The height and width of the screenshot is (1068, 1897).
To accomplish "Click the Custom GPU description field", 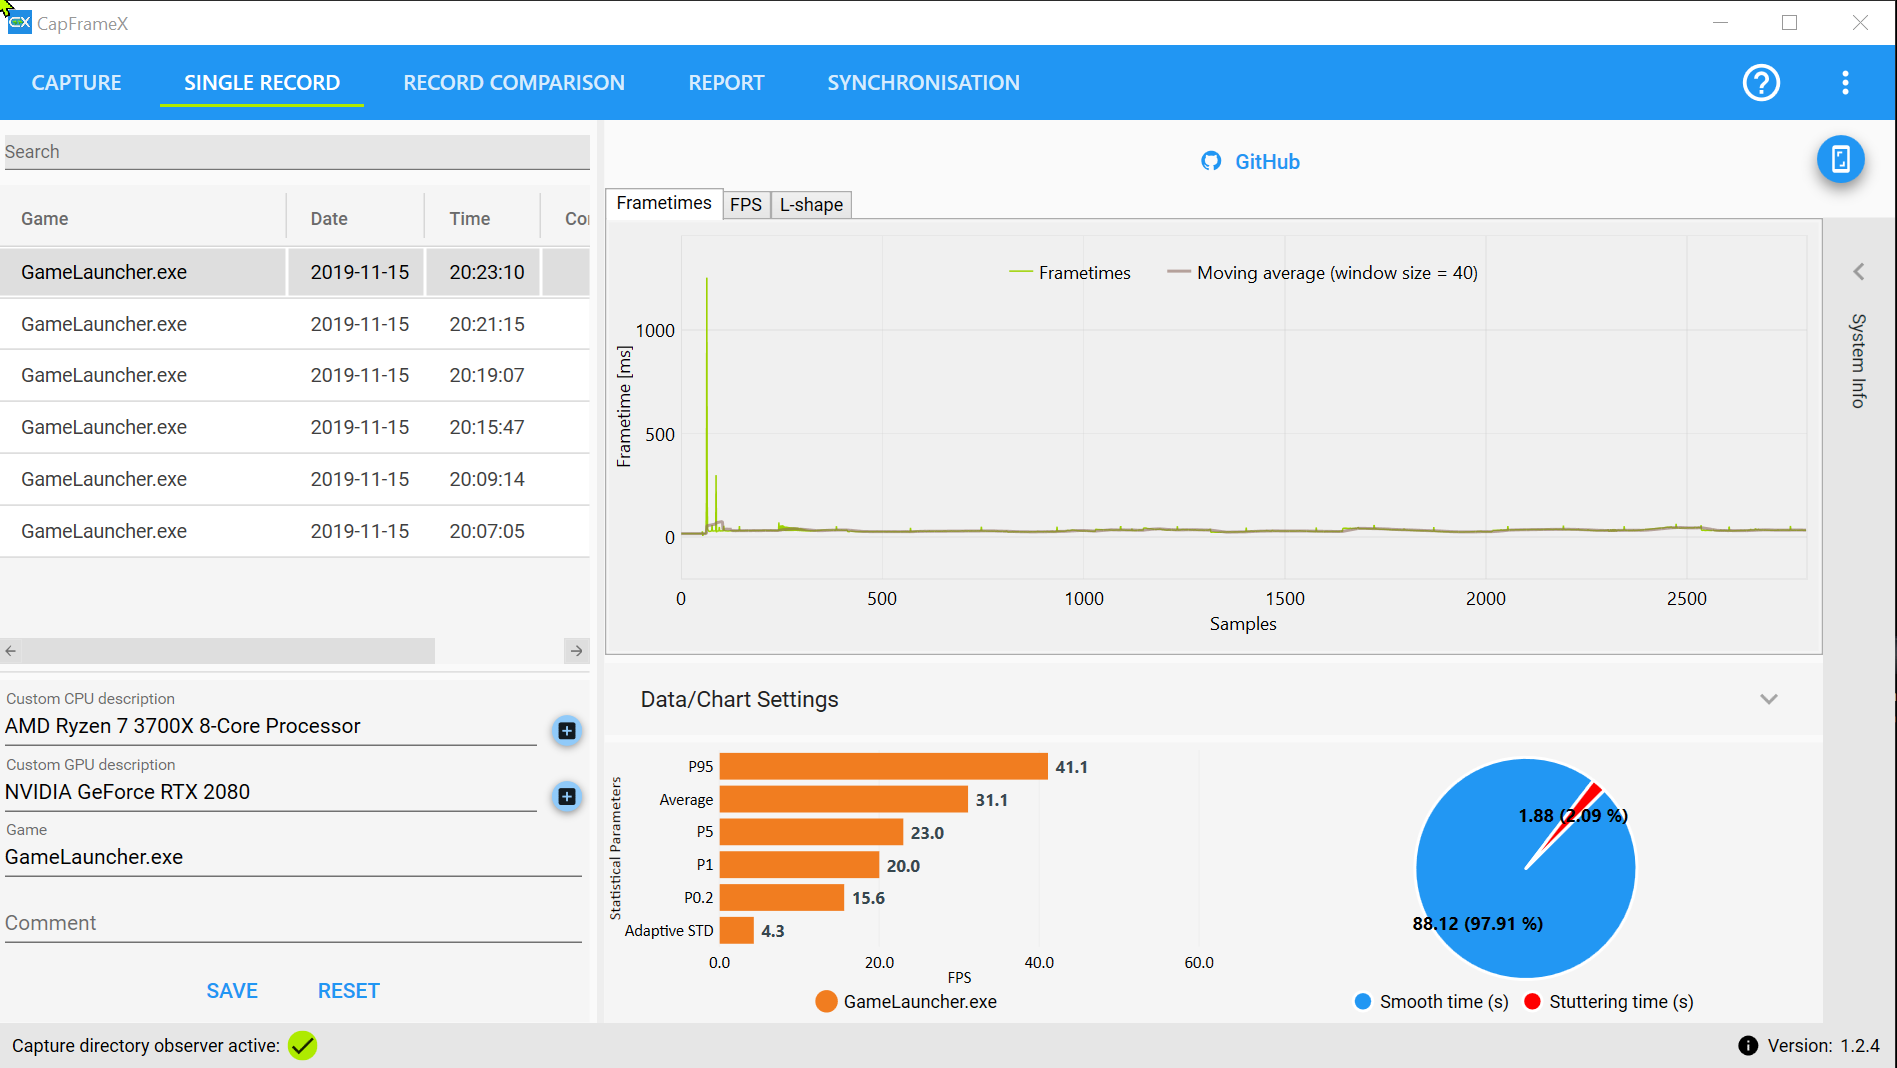I will point(271,792).
